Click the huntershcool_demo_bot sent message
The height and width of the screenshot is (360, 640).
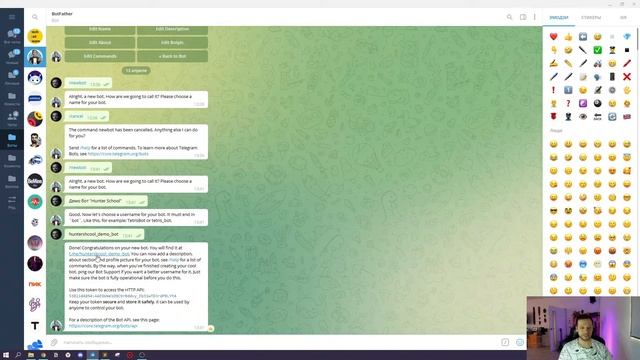pyautogui.click(x=104, y=234)
